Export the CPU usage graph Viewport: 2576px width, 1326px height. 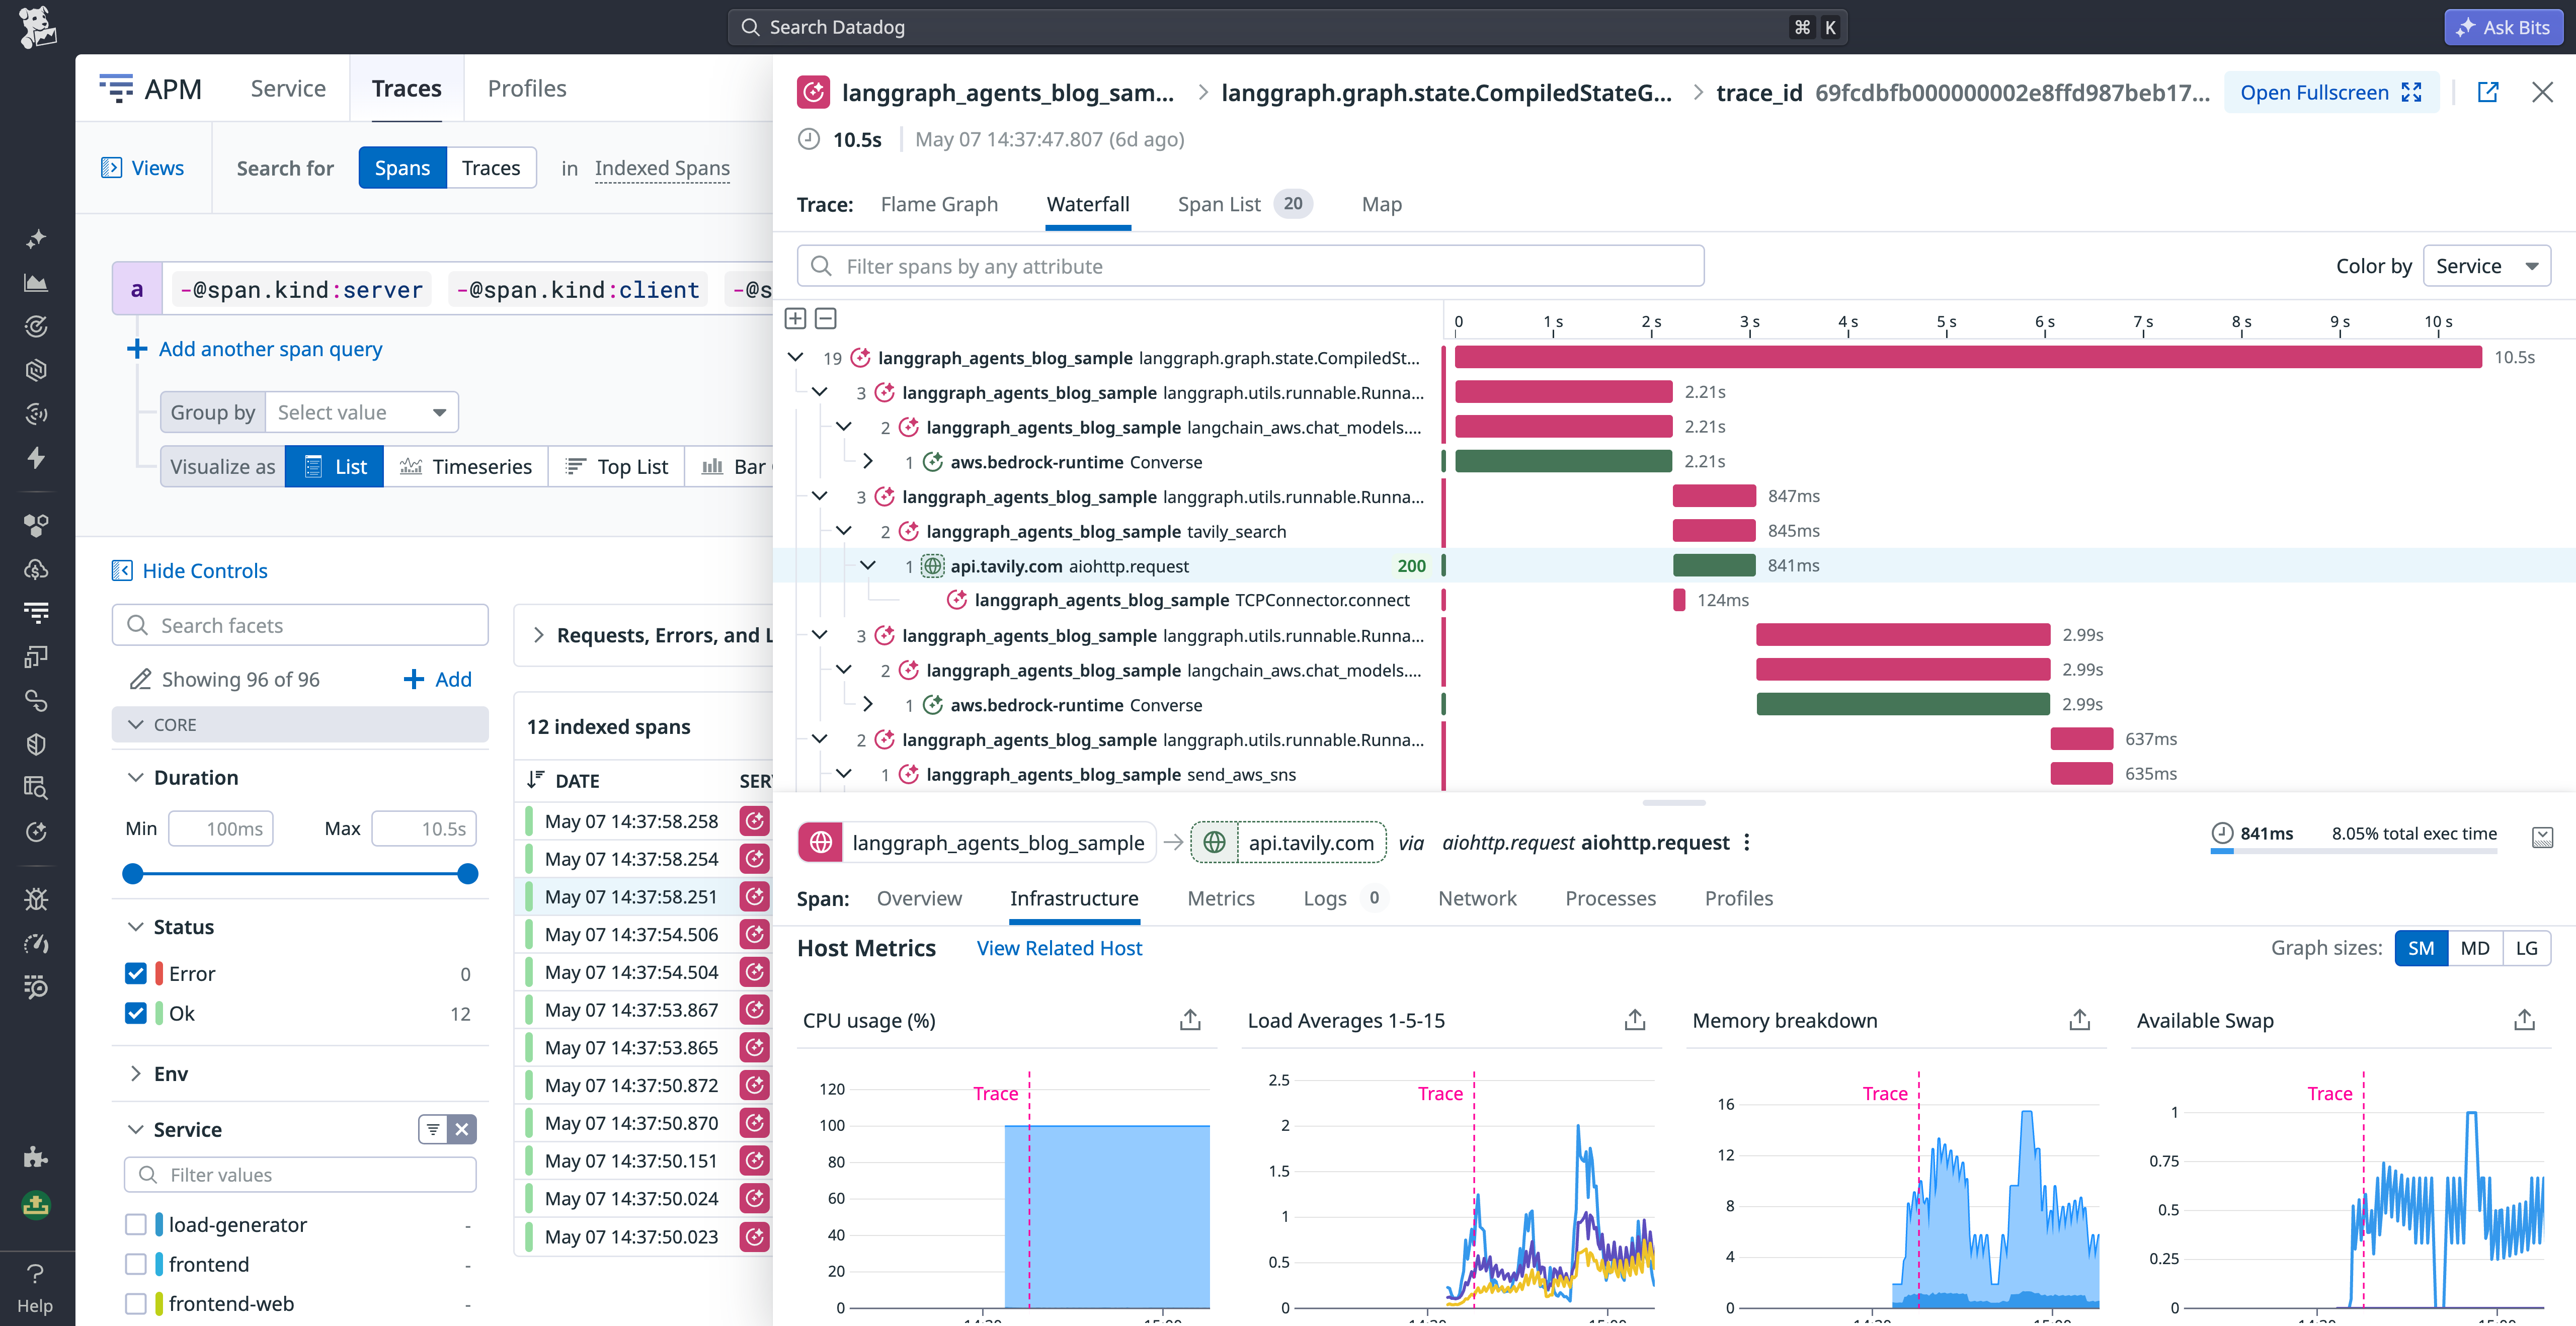[1190, 1020]
